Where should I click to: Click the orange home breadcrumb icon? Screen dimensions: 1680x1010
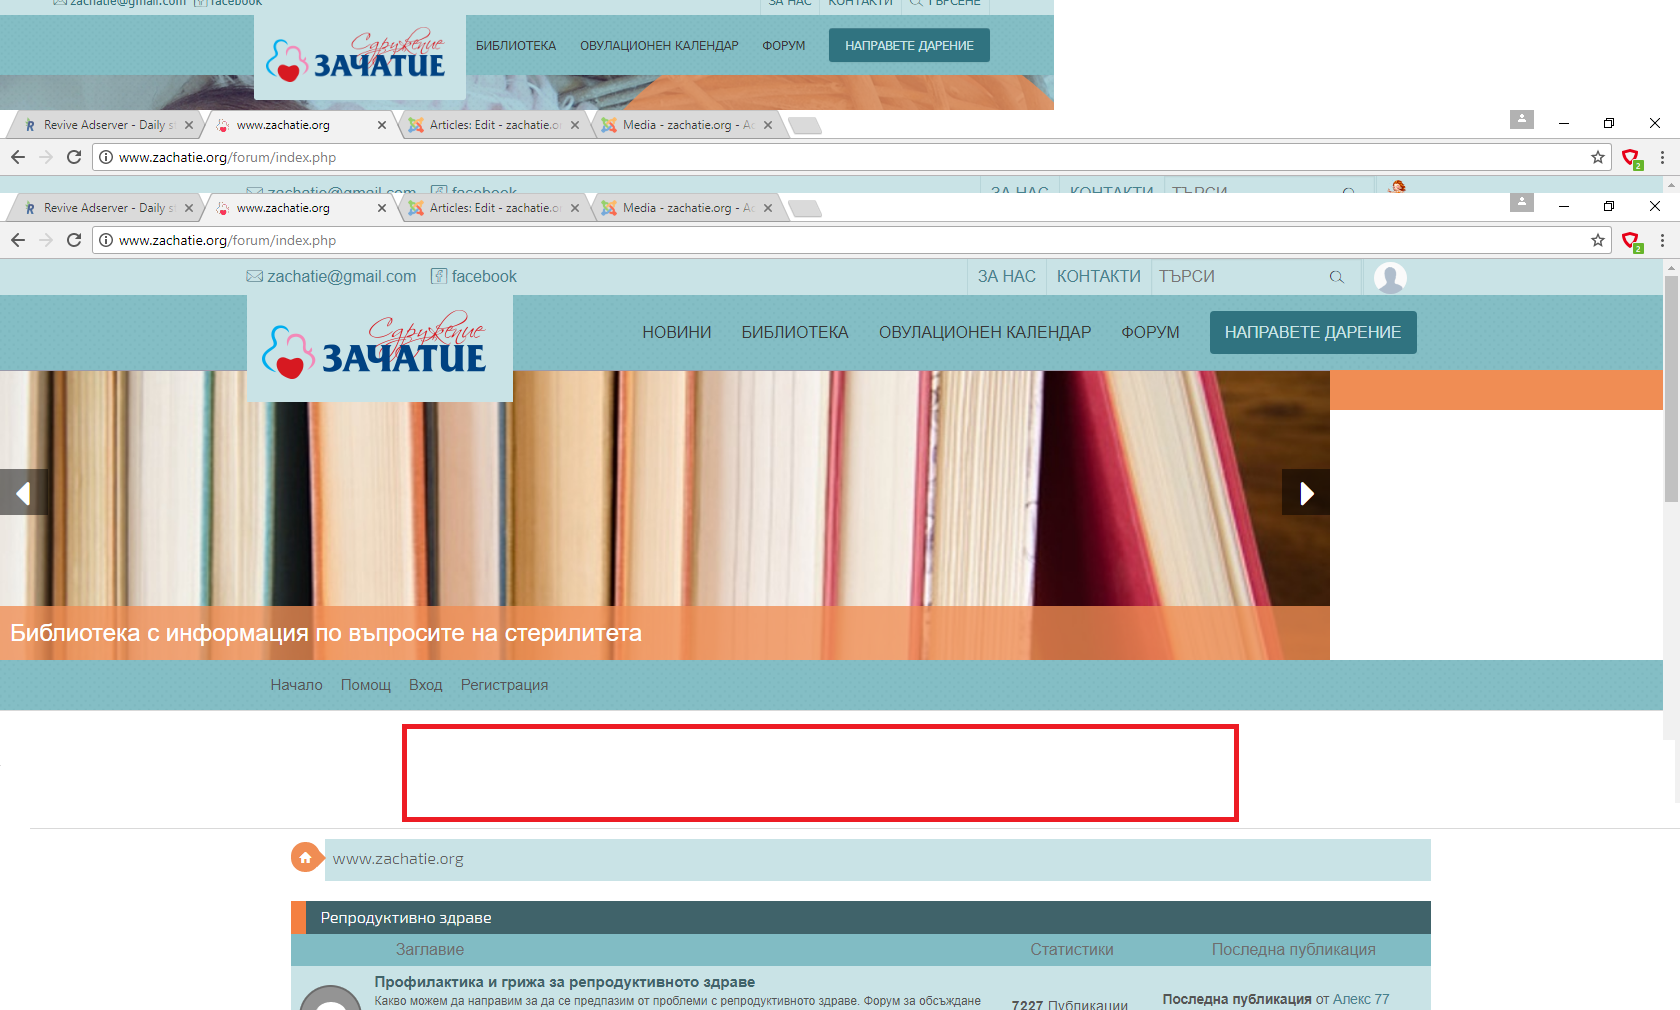pos(305,858)
